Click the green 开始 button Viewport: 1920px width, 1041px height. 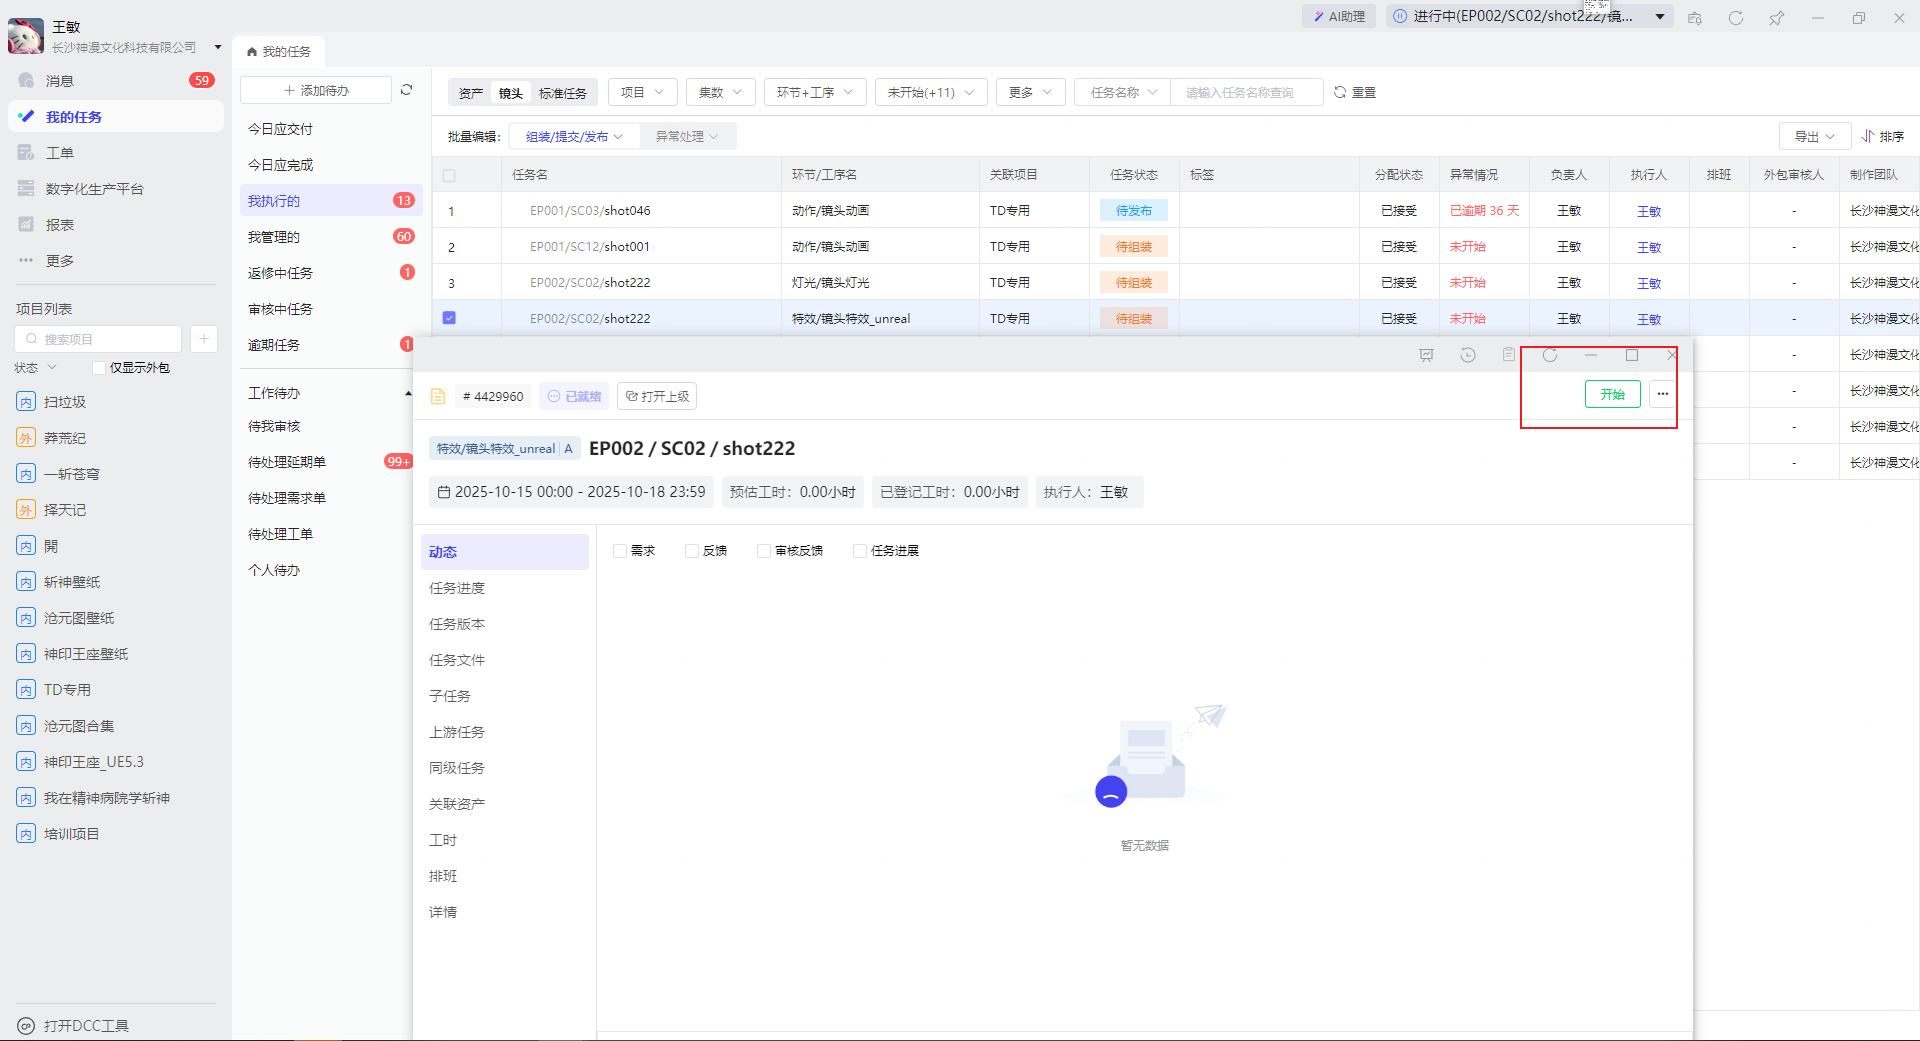[1612, 394]
